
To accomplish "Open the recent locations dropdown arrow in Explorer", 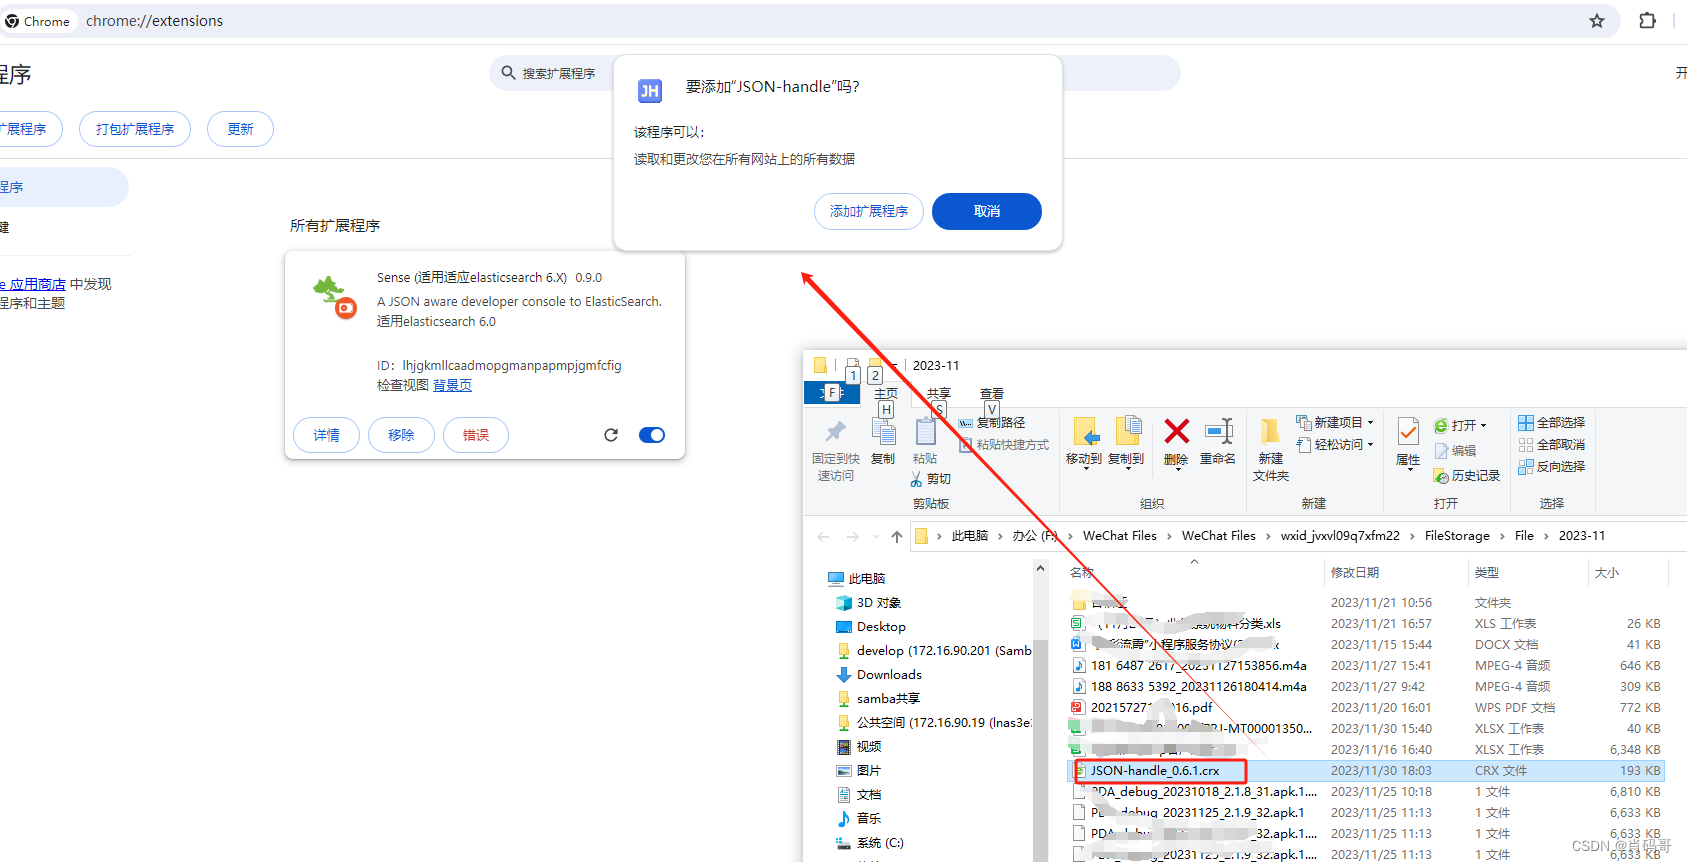I will pyautogui.click(x=876, y=537).
